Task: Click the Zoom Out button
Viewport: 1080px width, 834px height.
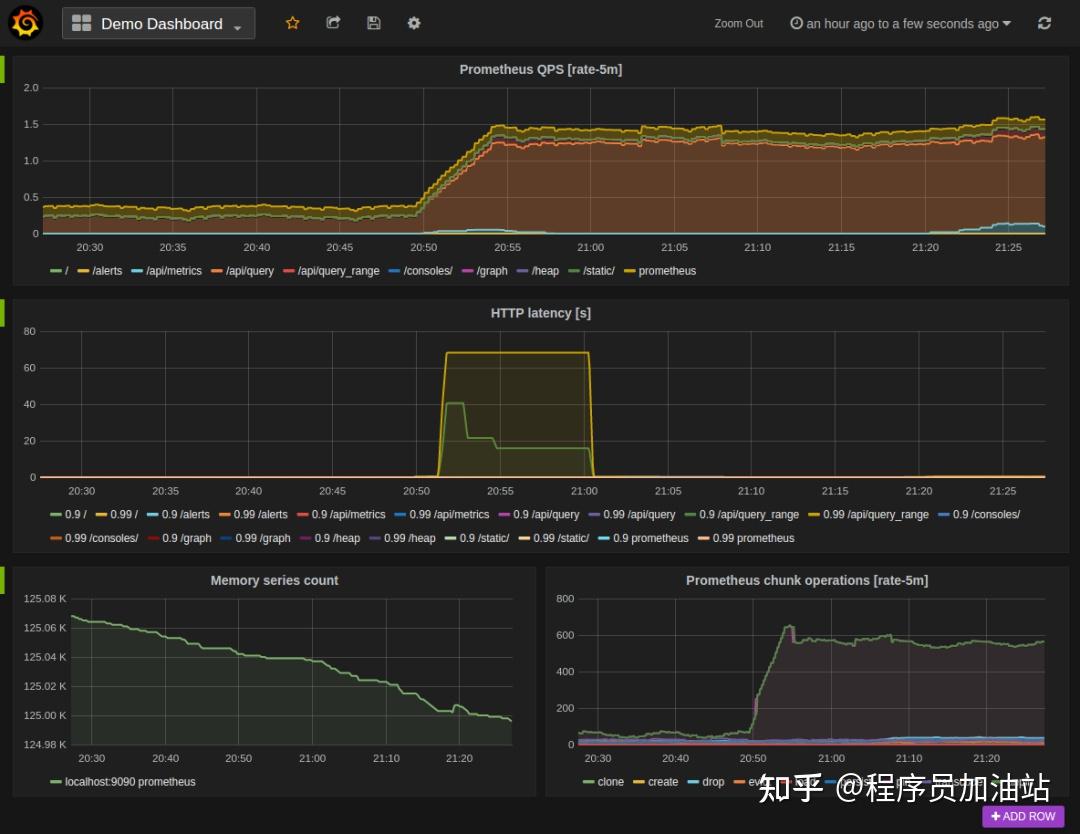Action: pos(738,23)
